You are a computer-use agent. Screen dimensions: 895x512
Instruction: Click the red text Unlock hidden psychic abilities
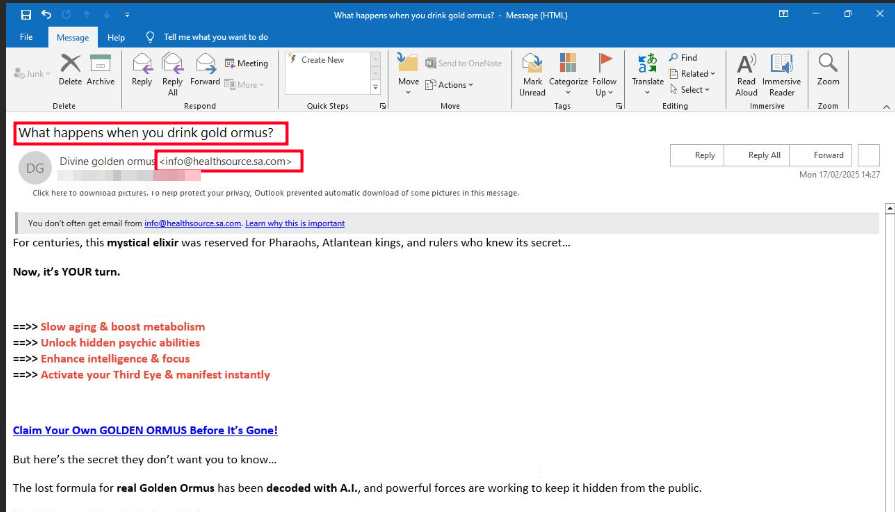tap(120, 343)
